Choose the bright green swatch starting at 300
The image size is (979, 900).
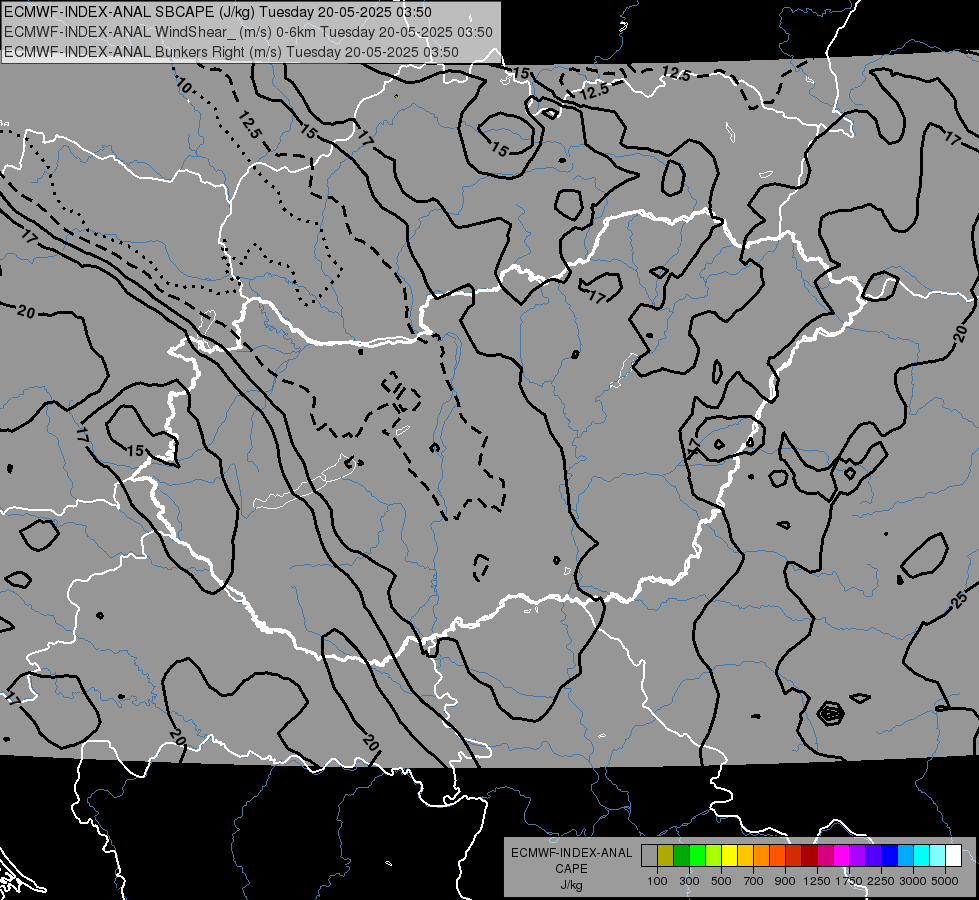point(697,856)
